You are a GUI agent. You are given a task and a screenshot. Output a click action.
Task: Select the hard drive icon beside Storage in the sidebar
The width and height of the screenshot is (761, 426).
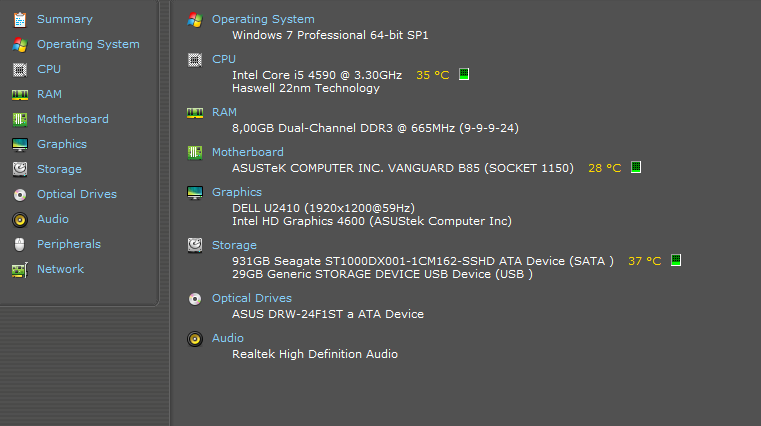(x=20, y=169)
